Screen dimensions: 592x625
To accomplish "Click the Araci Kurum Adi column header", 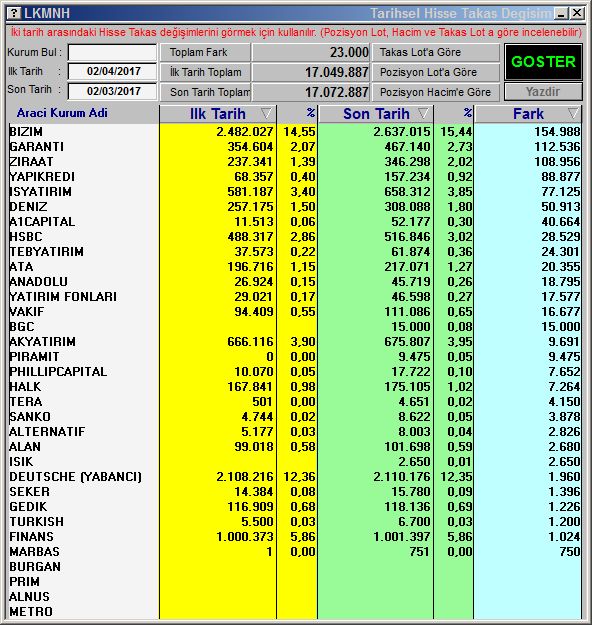I will (62, 113).
